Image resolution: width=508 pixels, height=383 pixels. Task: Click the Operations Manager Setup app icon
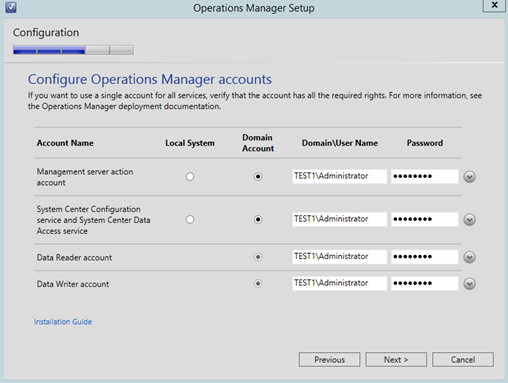(11, 7)
